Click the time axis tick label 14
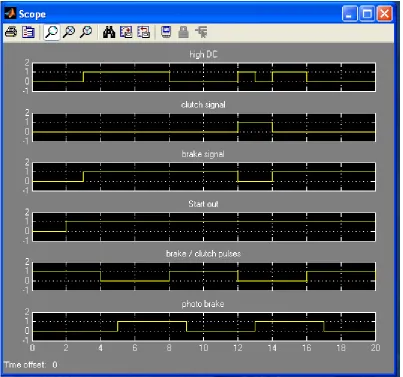 pos(272,348)
